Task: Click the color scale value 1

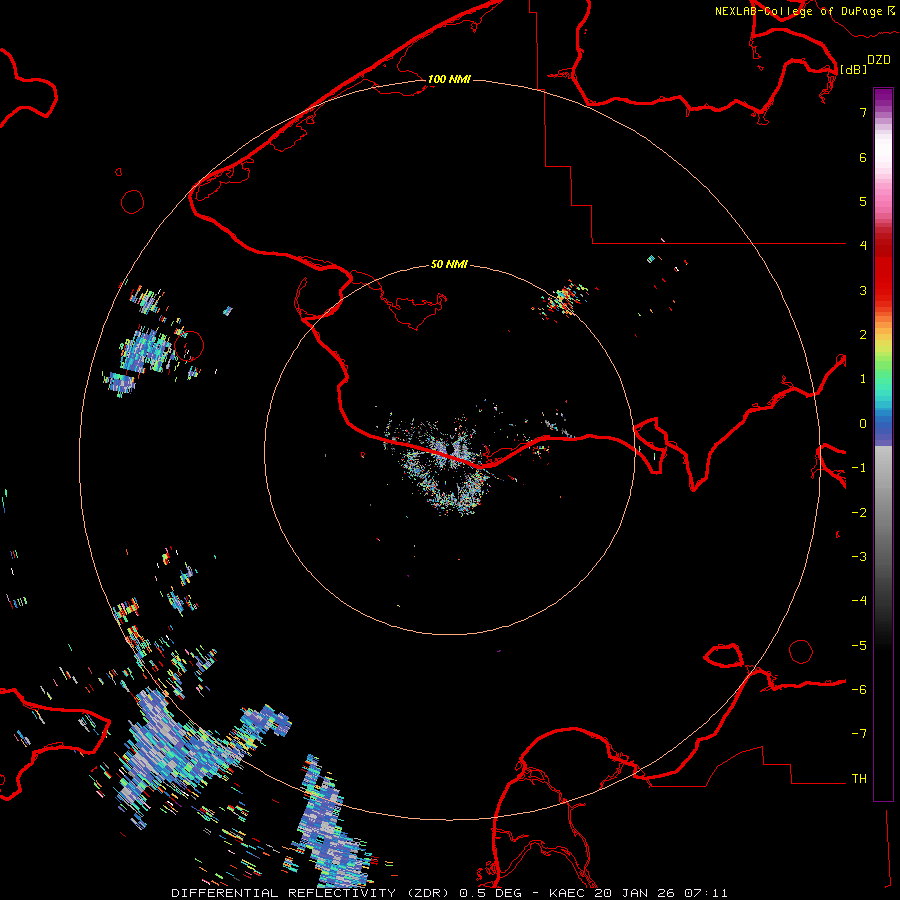Action: point(863,379)
